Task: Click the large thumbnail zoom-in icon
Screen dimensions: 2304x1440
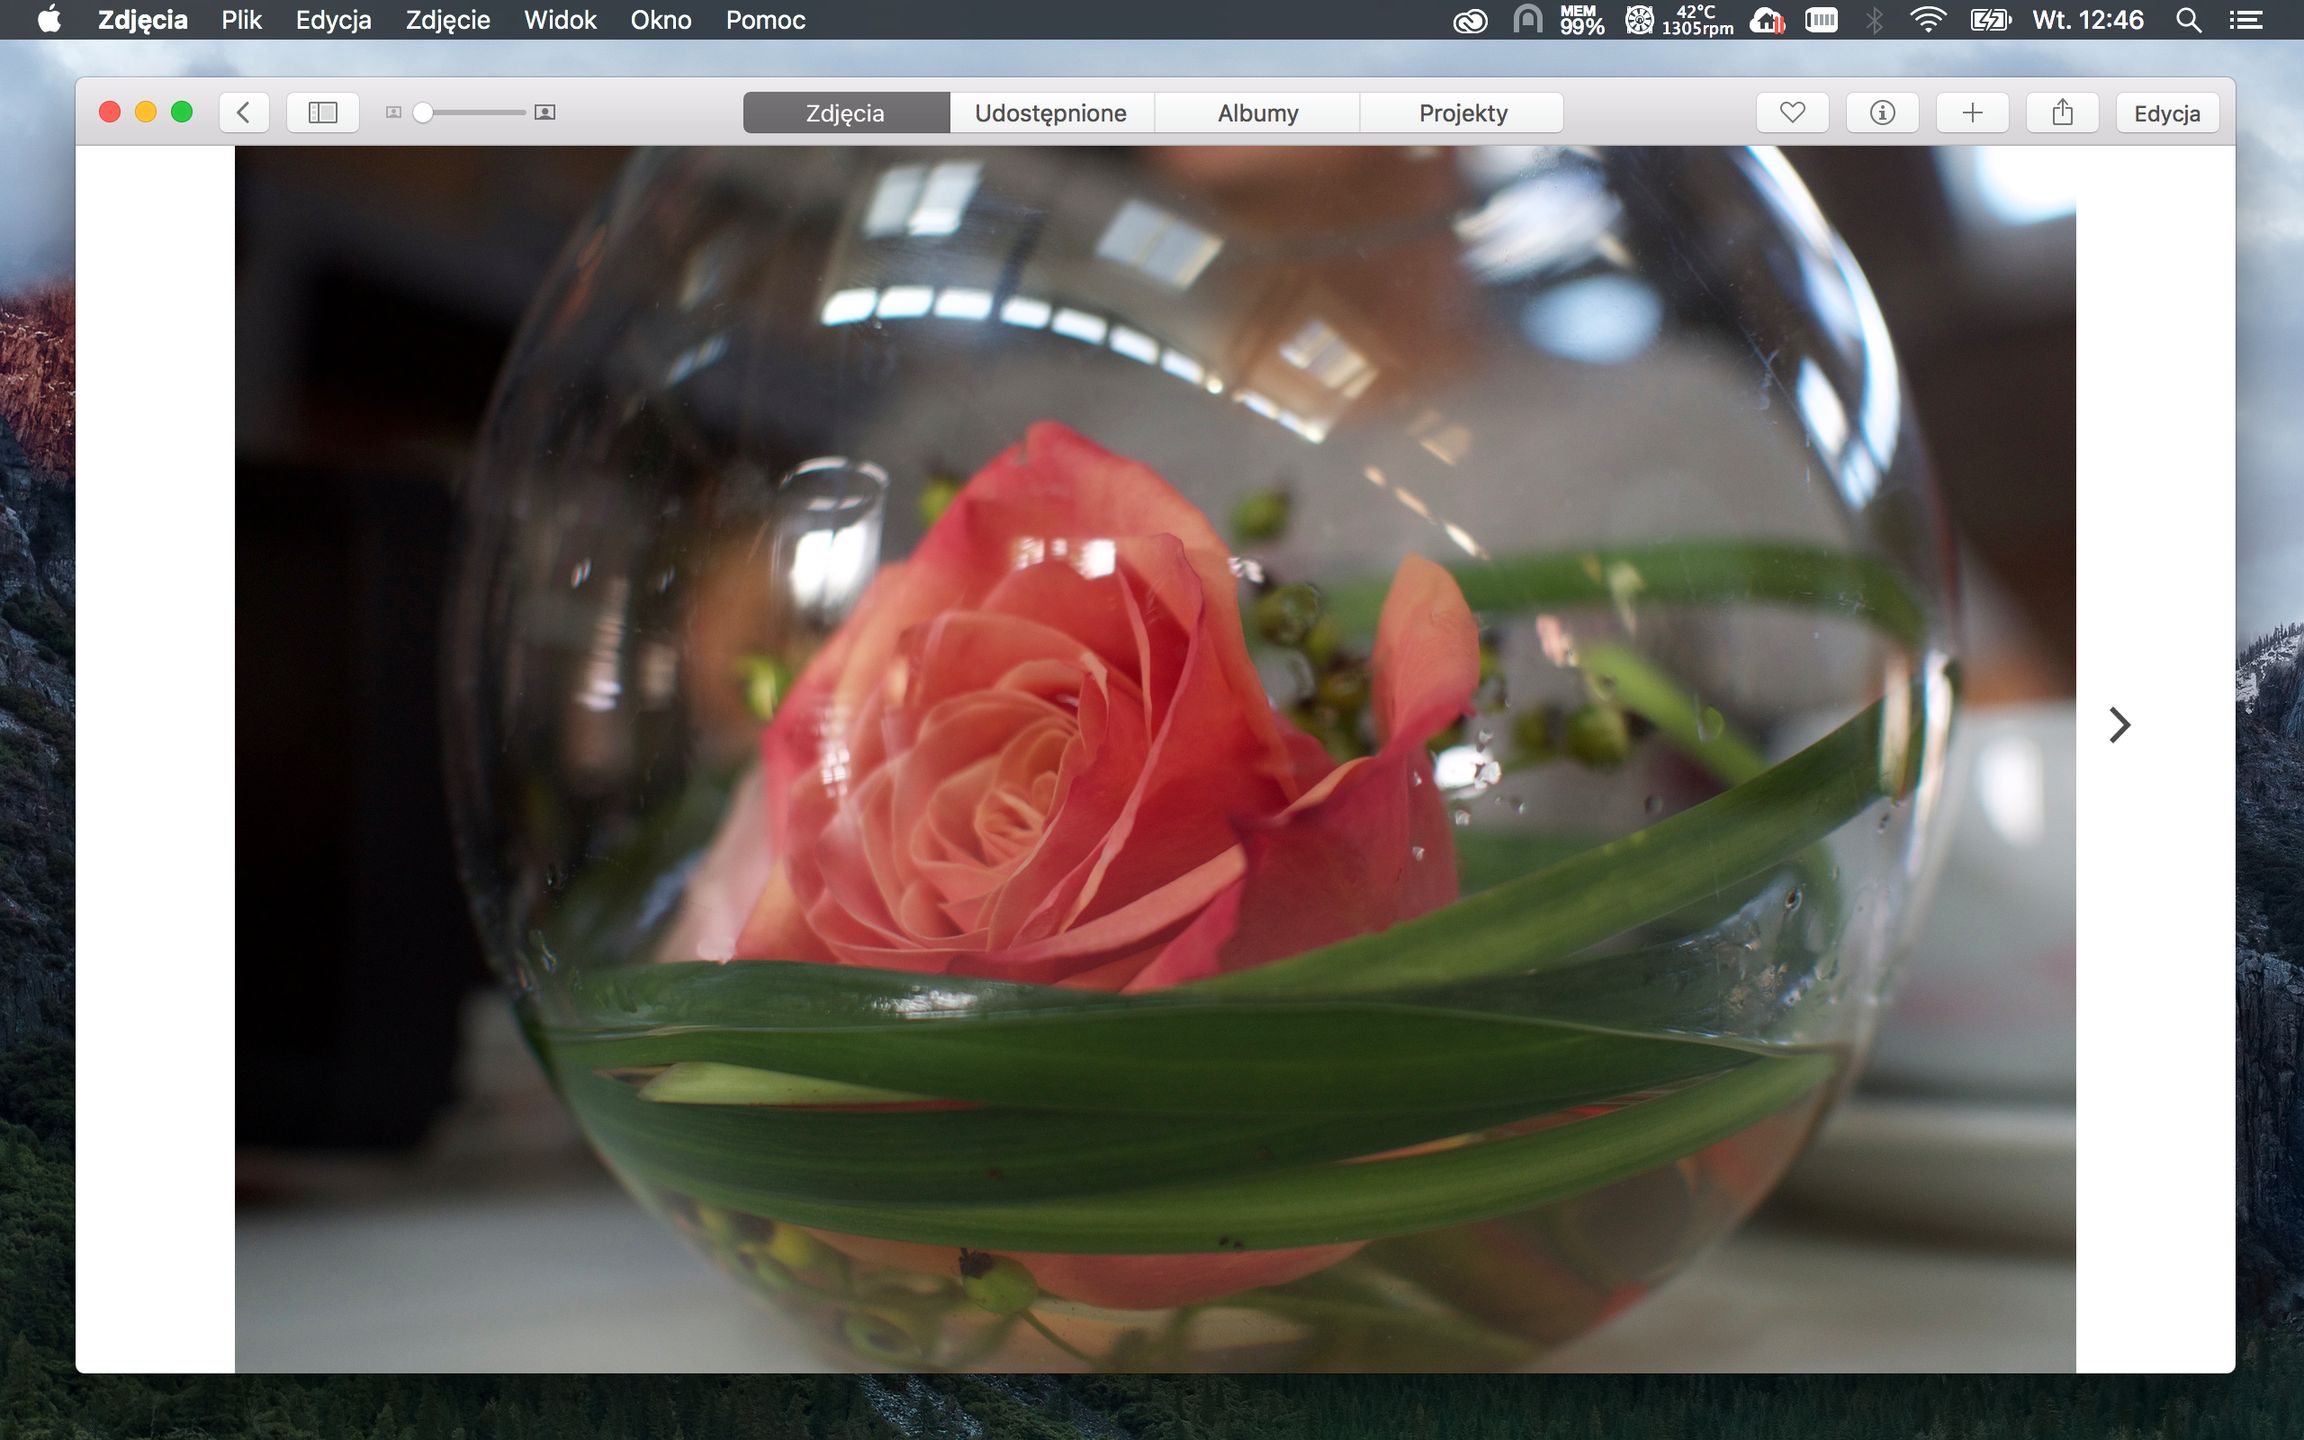Action: pos(545,113)
